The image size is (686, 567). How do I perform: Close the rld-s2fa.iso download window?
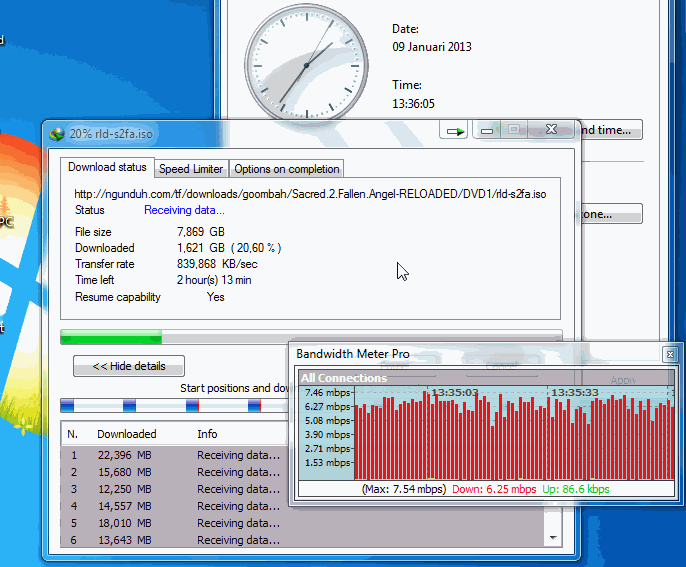tap(551, 130)
